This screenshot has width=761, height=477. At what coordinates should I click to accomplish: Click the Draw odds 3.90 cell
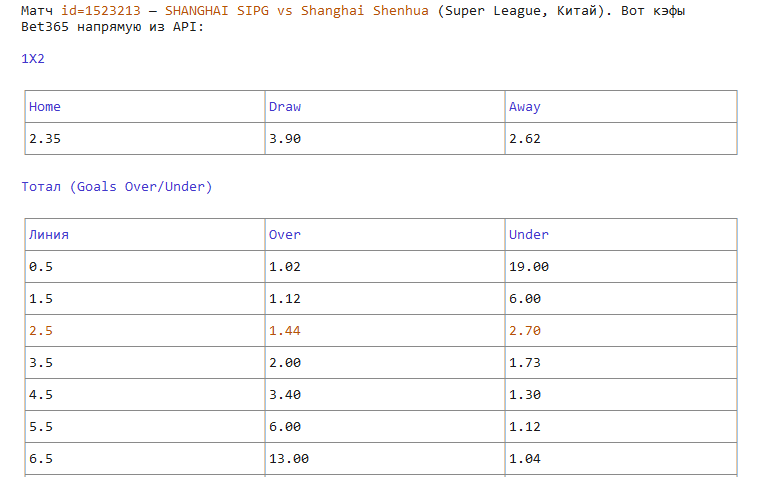pyautogui.click(x=385, y=139)
